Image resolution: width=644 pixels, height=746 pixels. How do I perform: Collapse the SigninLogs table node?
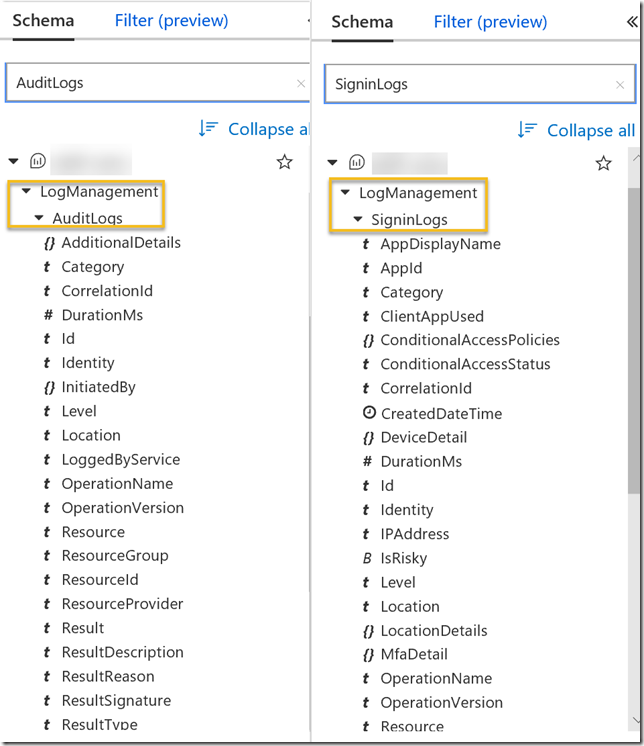point(358,219)
